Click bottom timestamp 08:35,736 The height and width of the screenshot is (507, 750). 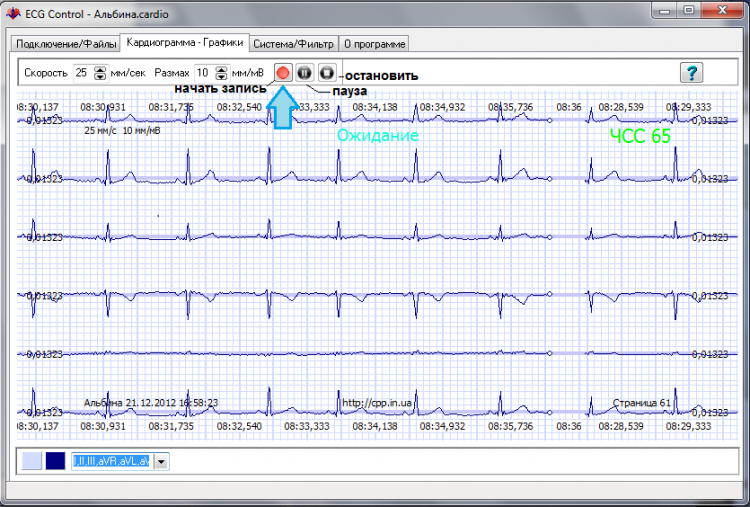coord(510,426)
